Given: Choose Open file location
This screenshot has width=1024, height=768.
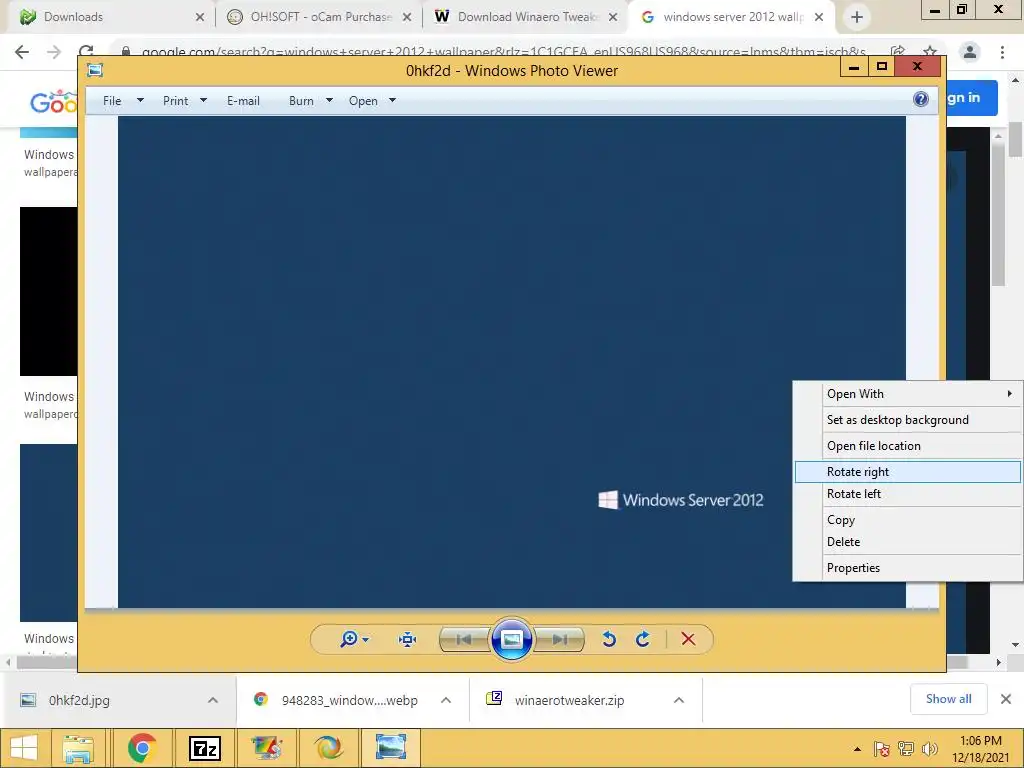Looking at the screenshot, I should coord(908,446).
